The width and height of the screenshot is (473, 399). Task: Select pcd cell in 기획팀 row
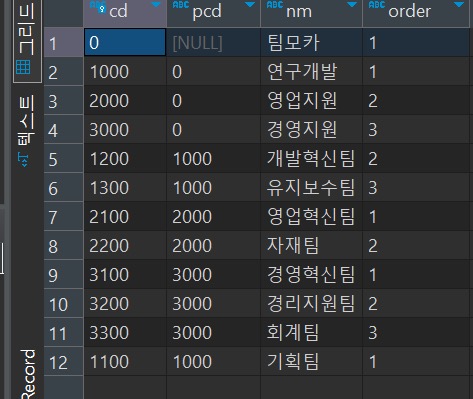tap(213, 361)
